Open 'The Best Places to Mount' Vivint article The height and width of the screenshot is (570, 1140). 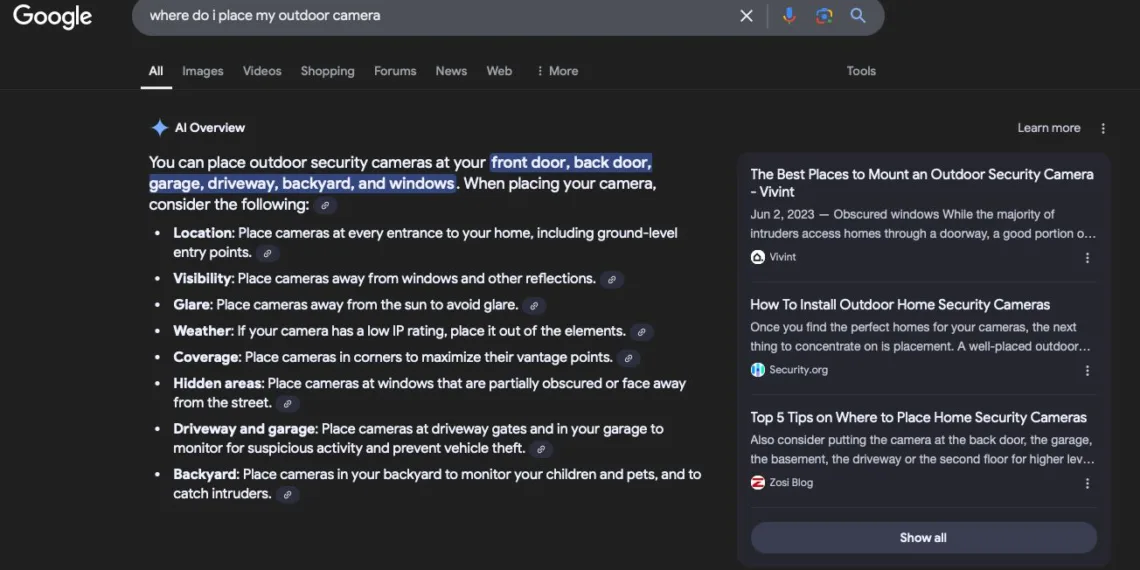[x=922, y=183]
